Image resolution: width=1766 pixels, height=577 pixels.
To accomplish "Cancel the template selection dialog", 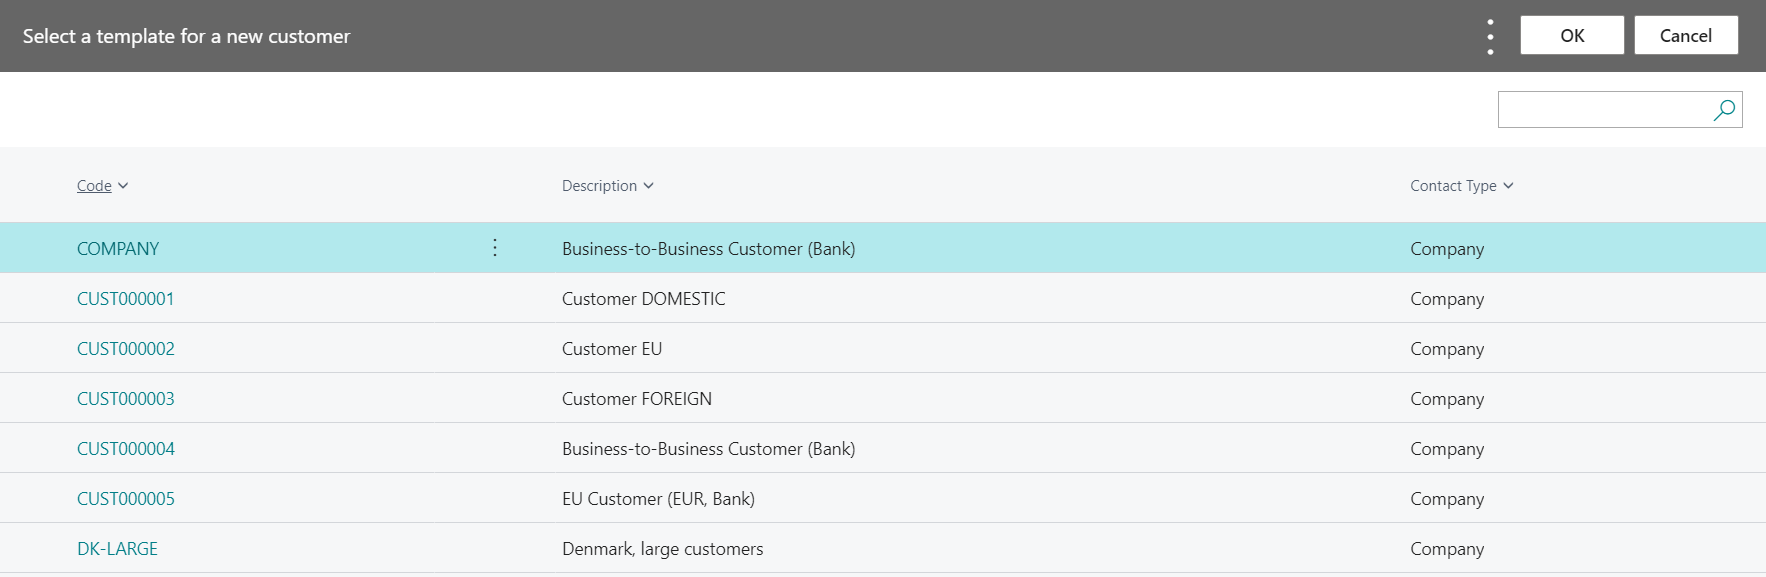I will point(1686,36).
